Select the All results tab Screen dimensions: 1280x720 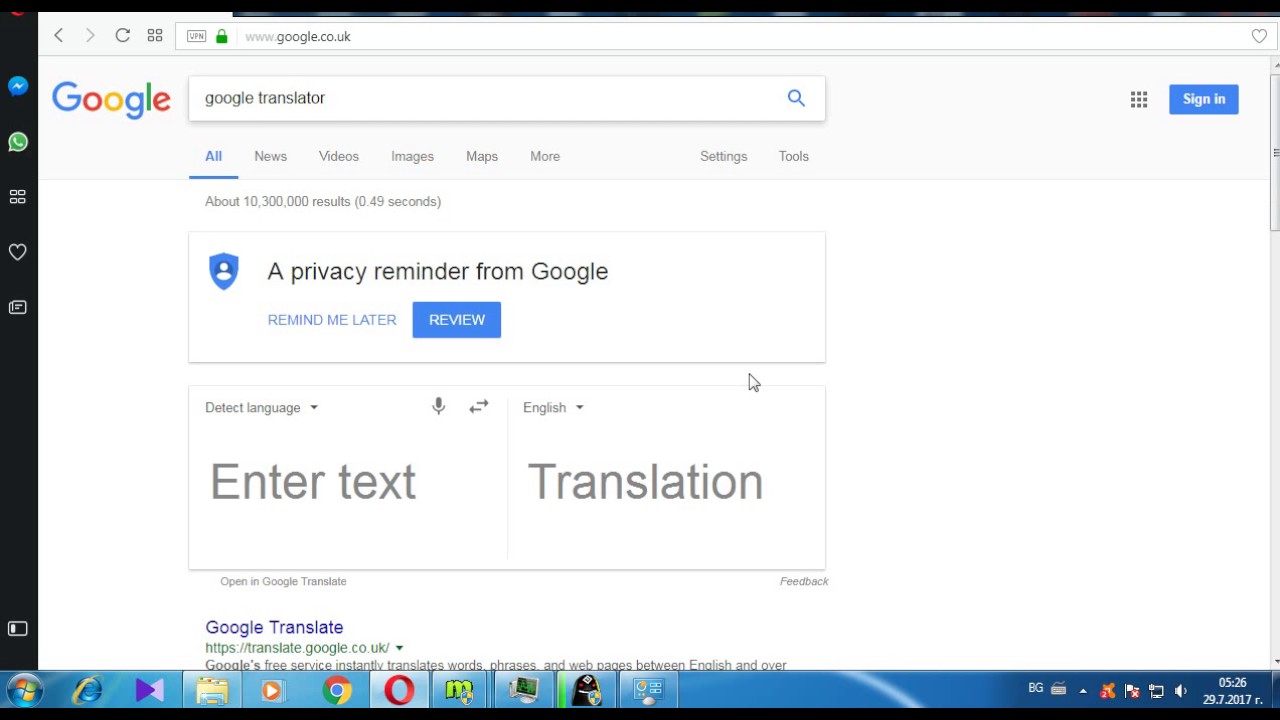click(x=213, y=156)
